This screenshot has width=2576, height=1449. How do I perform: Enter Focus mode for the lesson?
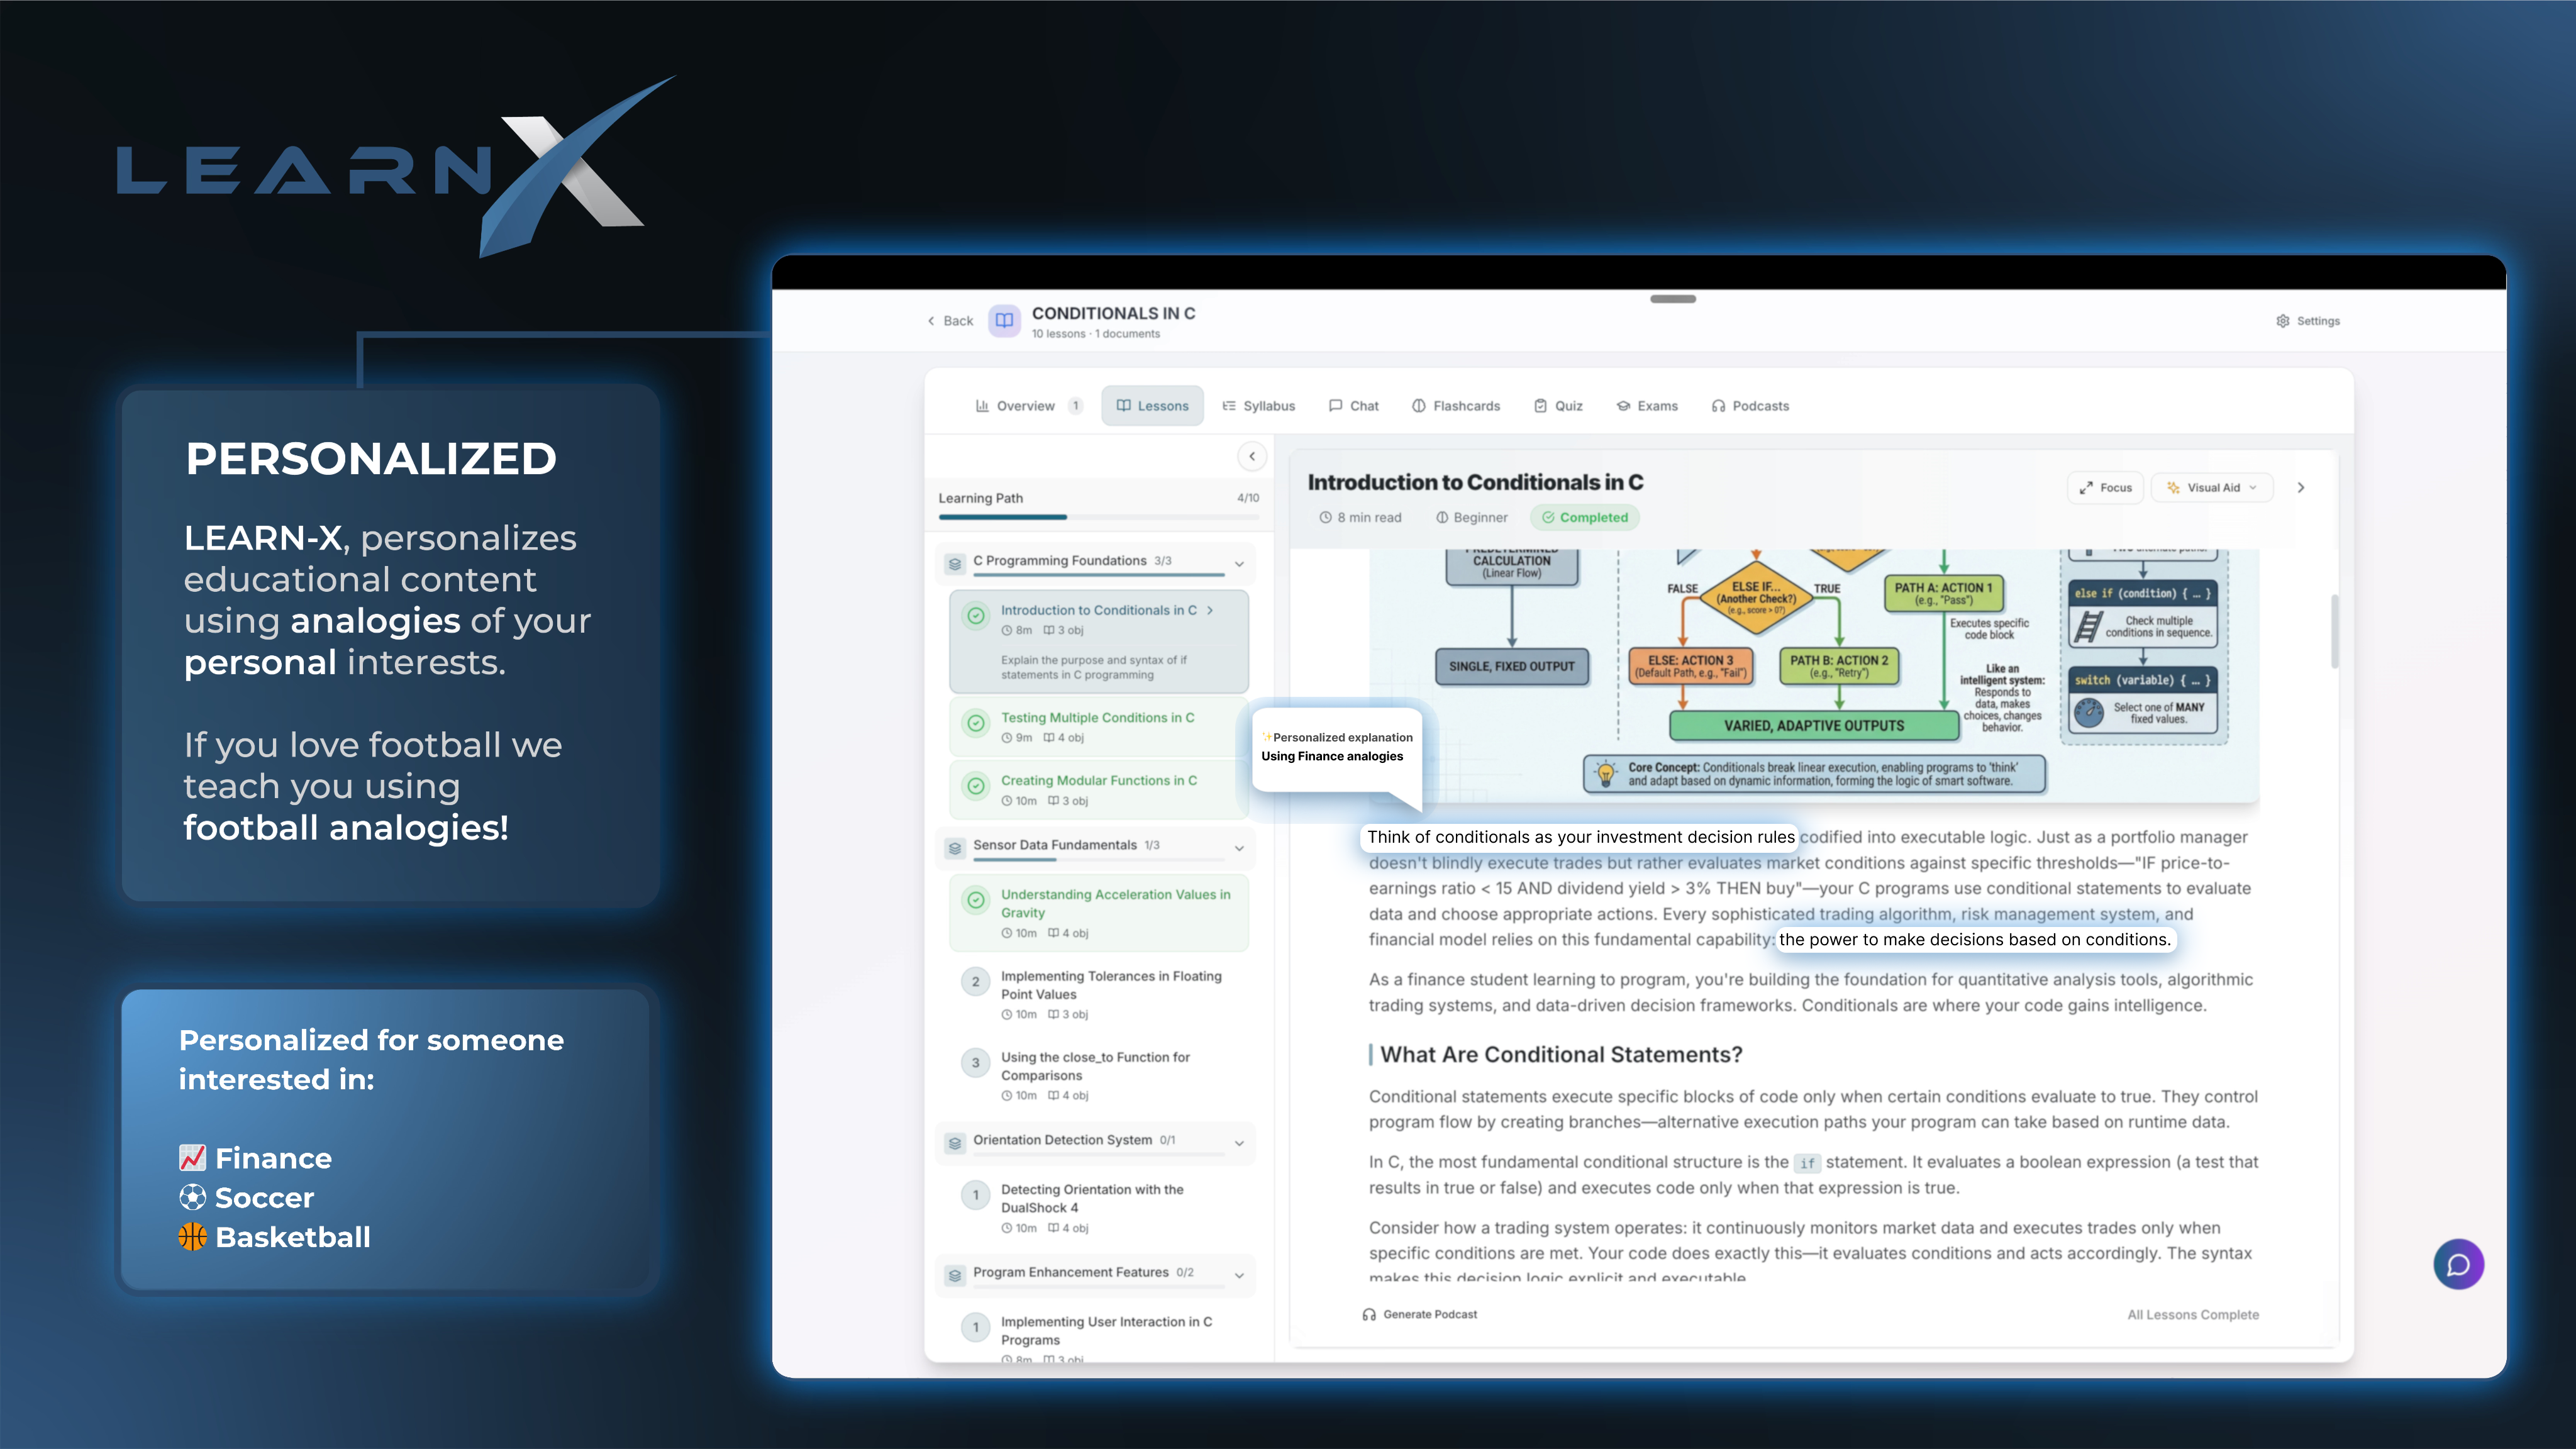point(2105,488)
